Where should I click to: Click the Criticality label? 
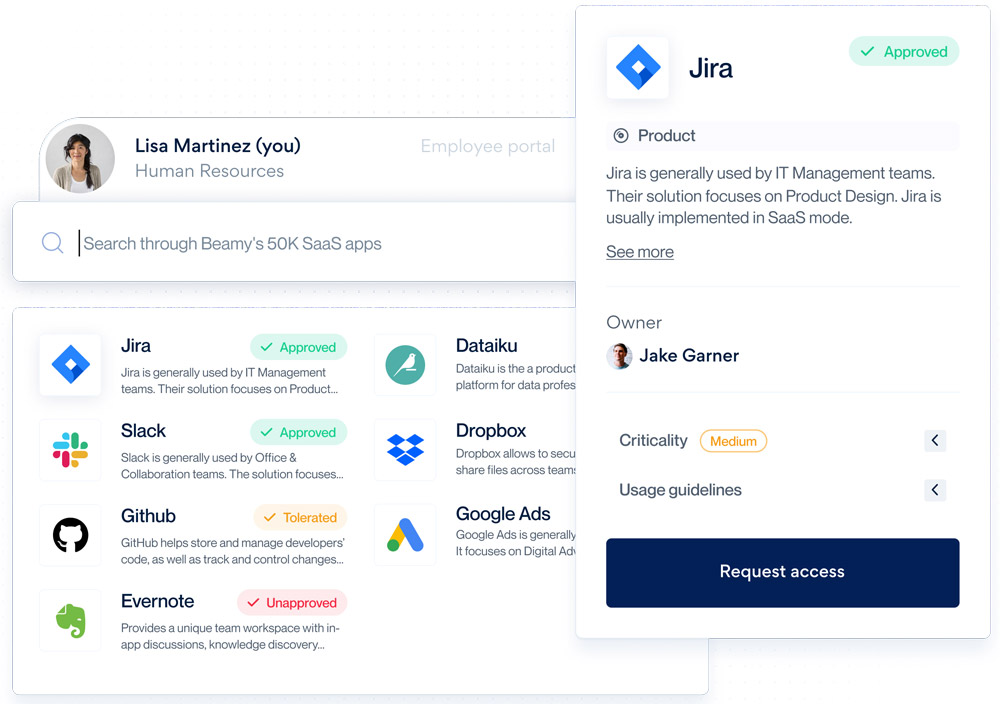click(653, 441)
